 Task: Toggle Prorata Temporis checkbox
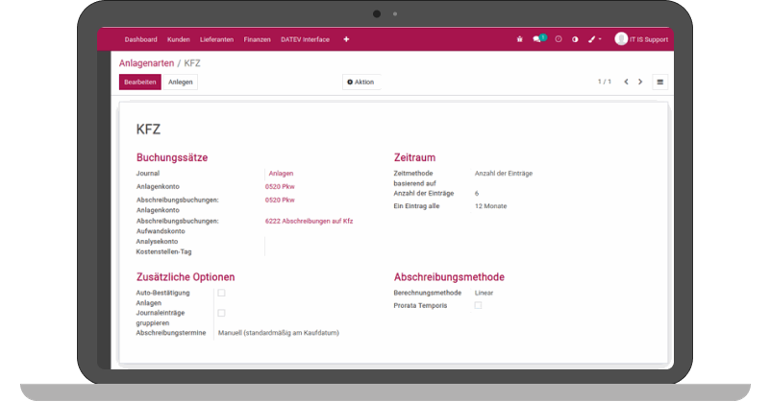click(x=478, y=305)
